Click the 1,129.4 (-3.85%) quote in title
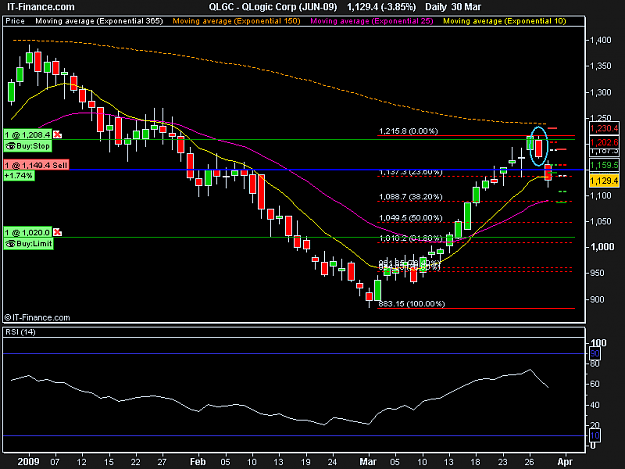 tap(381, 7)
